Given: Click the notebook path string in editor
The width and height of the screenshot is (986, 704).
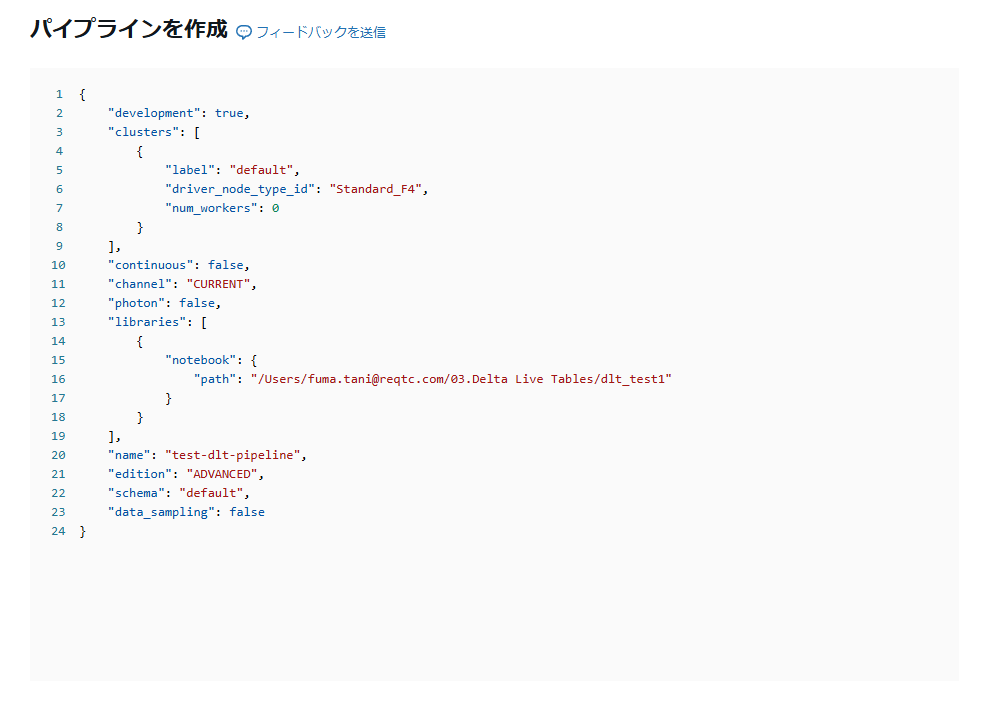Looking at the screenshot, I should coord(461,379).
